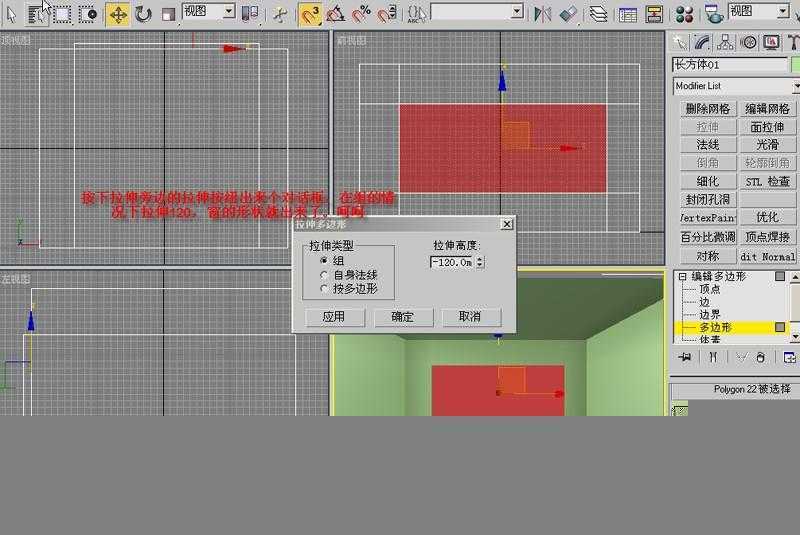Switch to the Utilities hammer panel
800x535 pixels.
click(793, 42)
